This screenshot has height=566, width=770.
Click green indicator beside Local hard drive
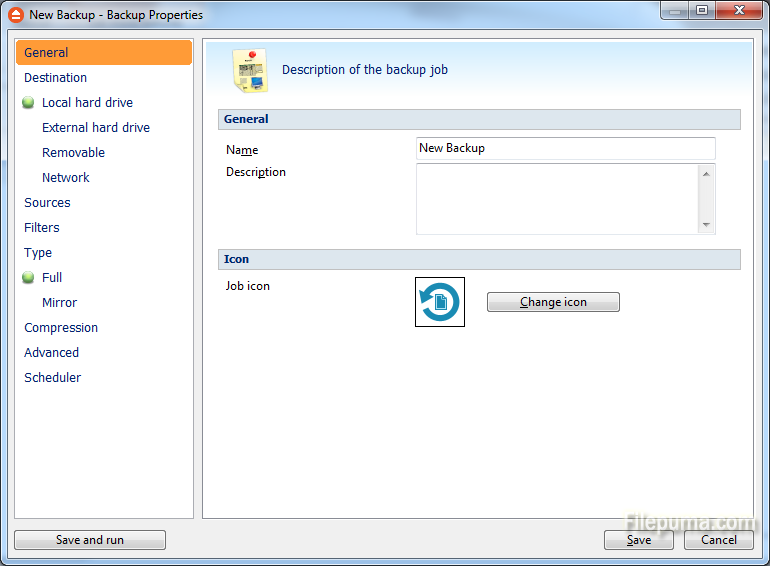[28, 102]
